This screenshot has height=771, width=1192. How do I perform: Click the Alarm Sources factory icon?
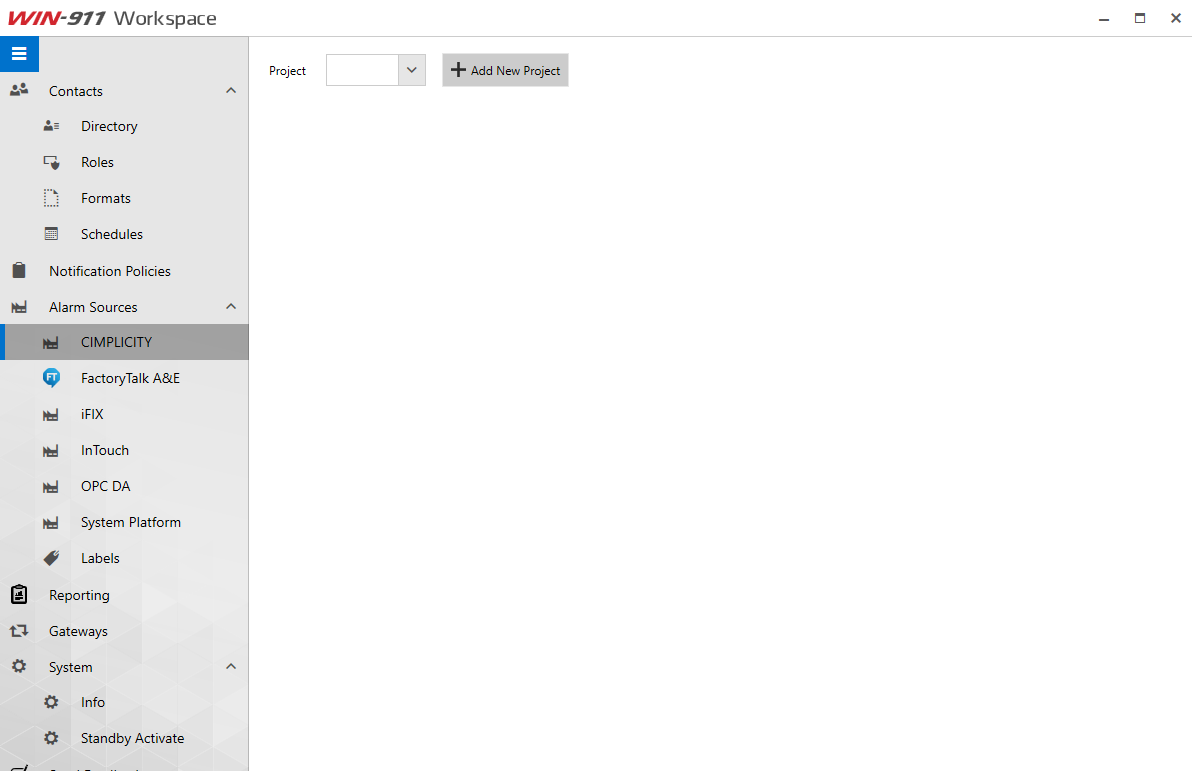click(x=19, y=307)
